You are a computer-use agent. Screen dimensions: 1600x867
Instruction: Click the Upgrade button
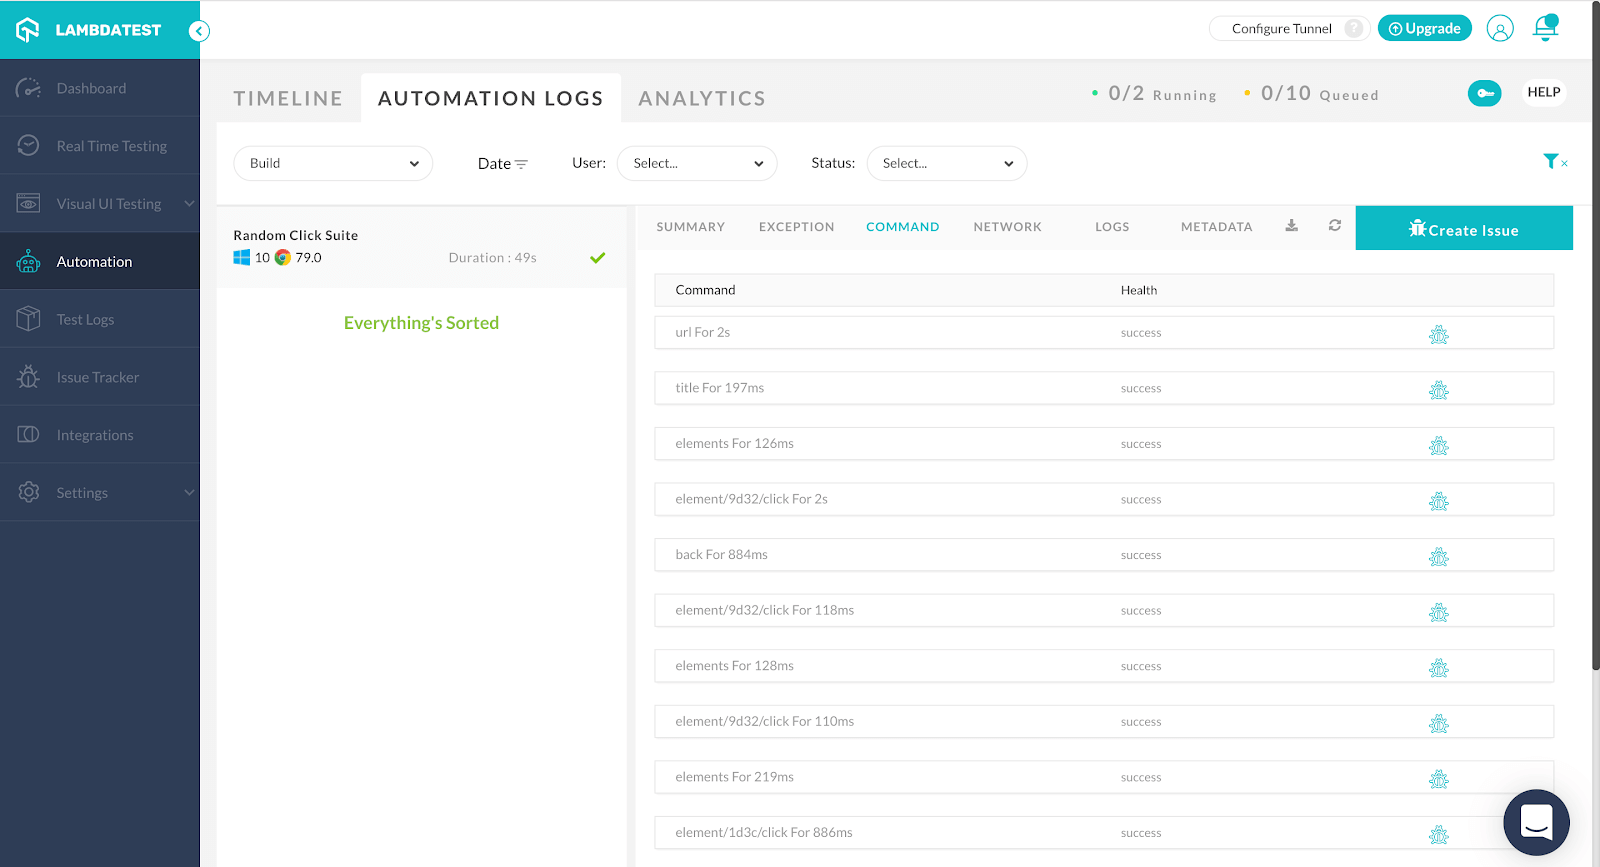click(x=1424, y=29)
